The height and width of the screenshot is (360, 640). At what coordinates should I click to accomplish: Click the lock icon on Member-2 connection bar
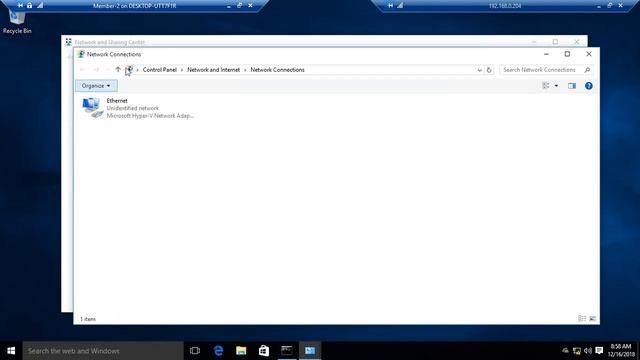click(29, 5)
